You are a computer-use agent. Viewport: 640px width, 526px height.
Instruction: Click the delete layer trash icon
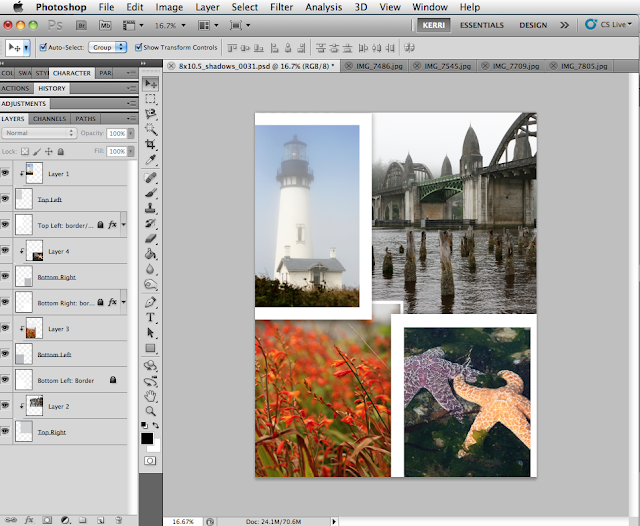coord(119,519)
